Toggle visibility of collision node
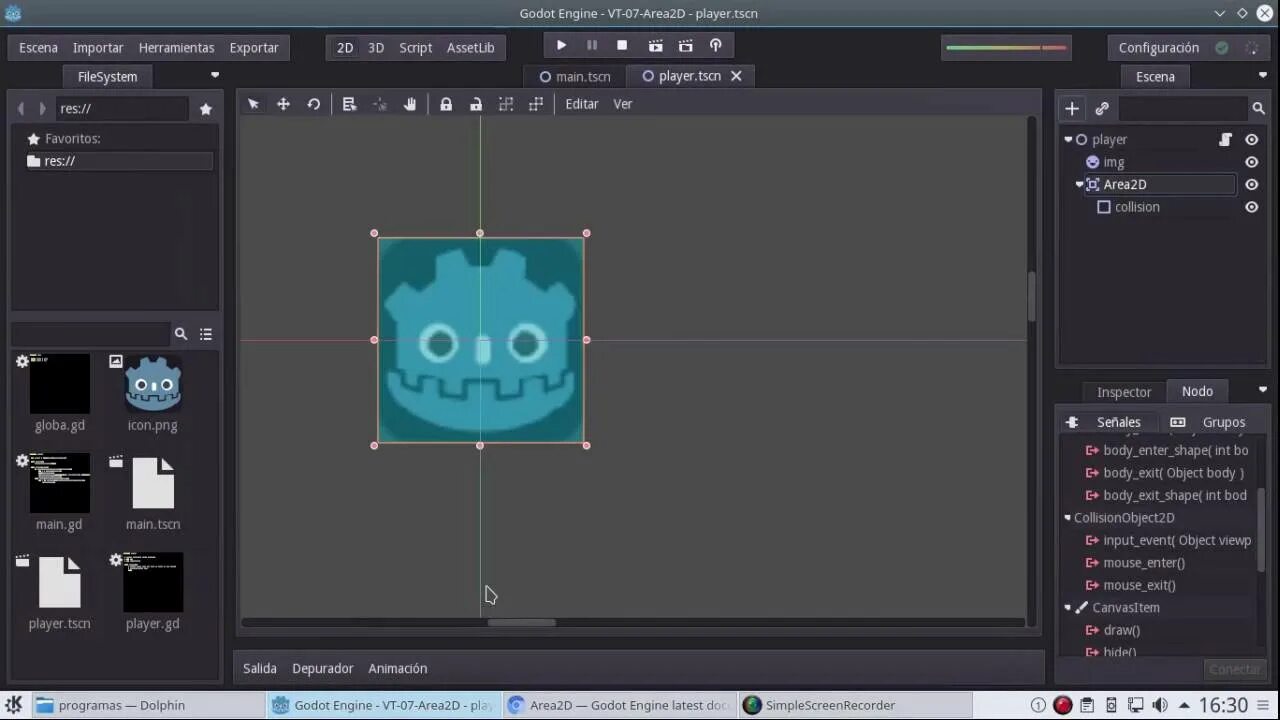Image resolution: width=1280 pixels, height=720 pixels. tap(1251, 207)
